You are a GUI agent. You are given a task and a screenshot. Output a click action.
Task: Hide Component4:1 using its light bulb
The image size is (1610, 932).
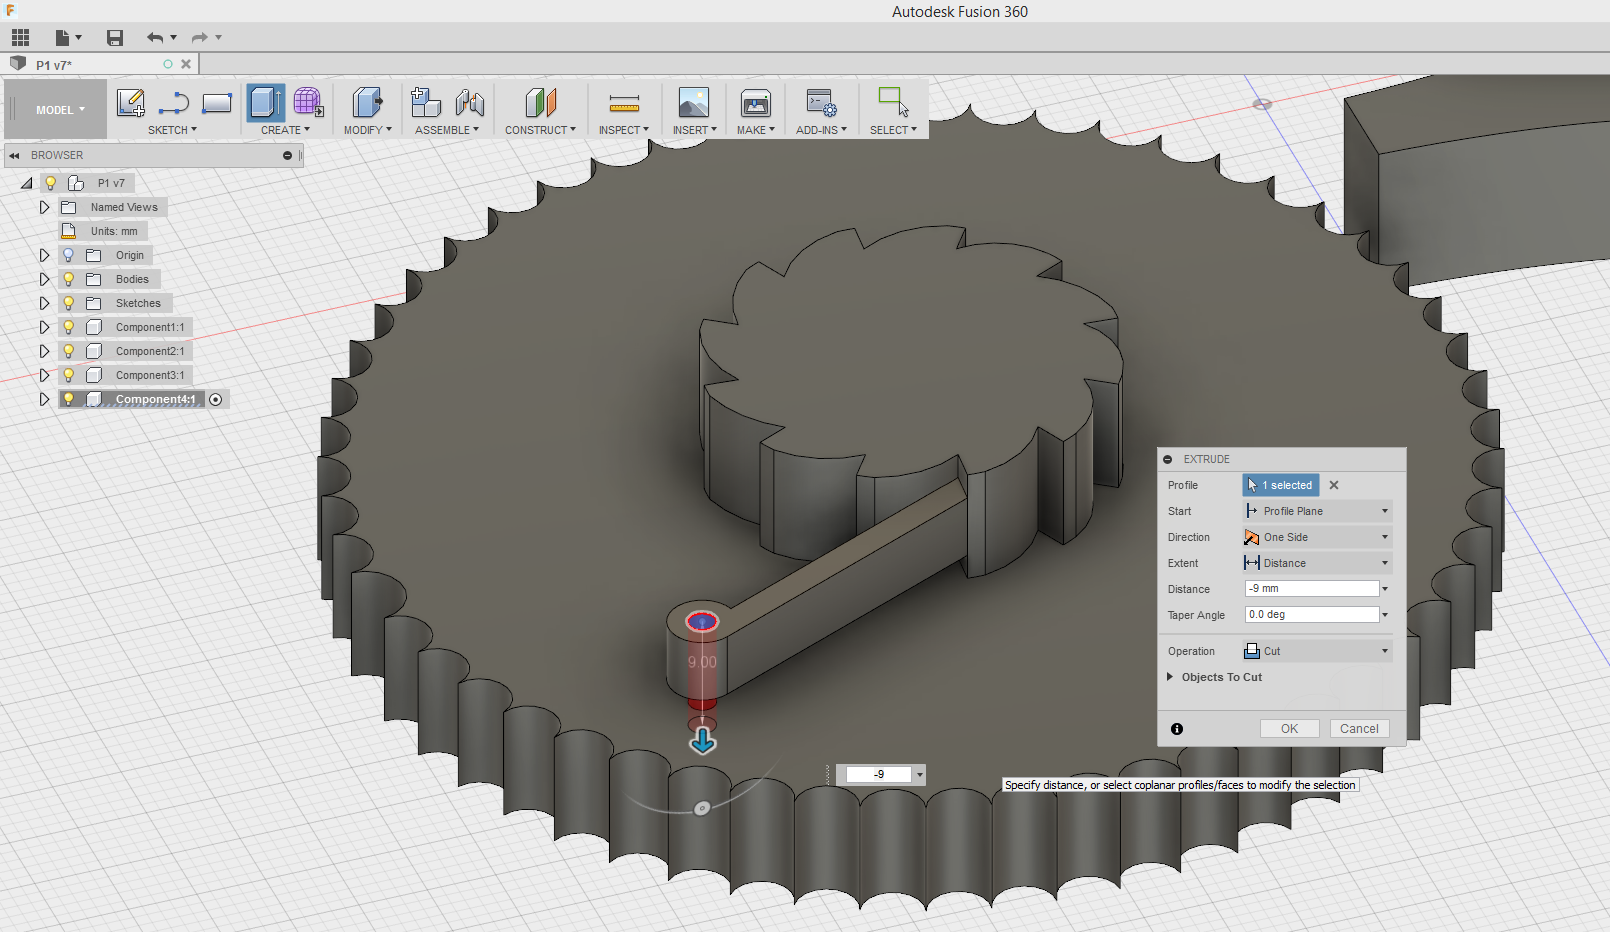pyautogui.click(x=69, y=399)
